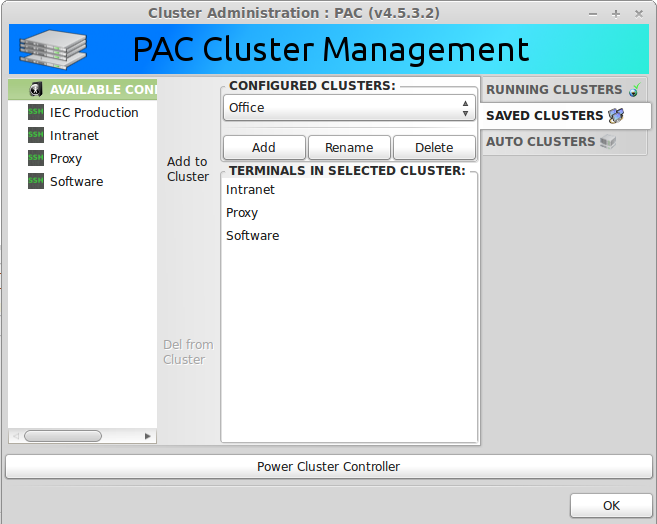Click the combo box up/down arrows
Image resolution: width=657 pixels, height=524 pixels.
pyautogui.click(x=465, y=108)
